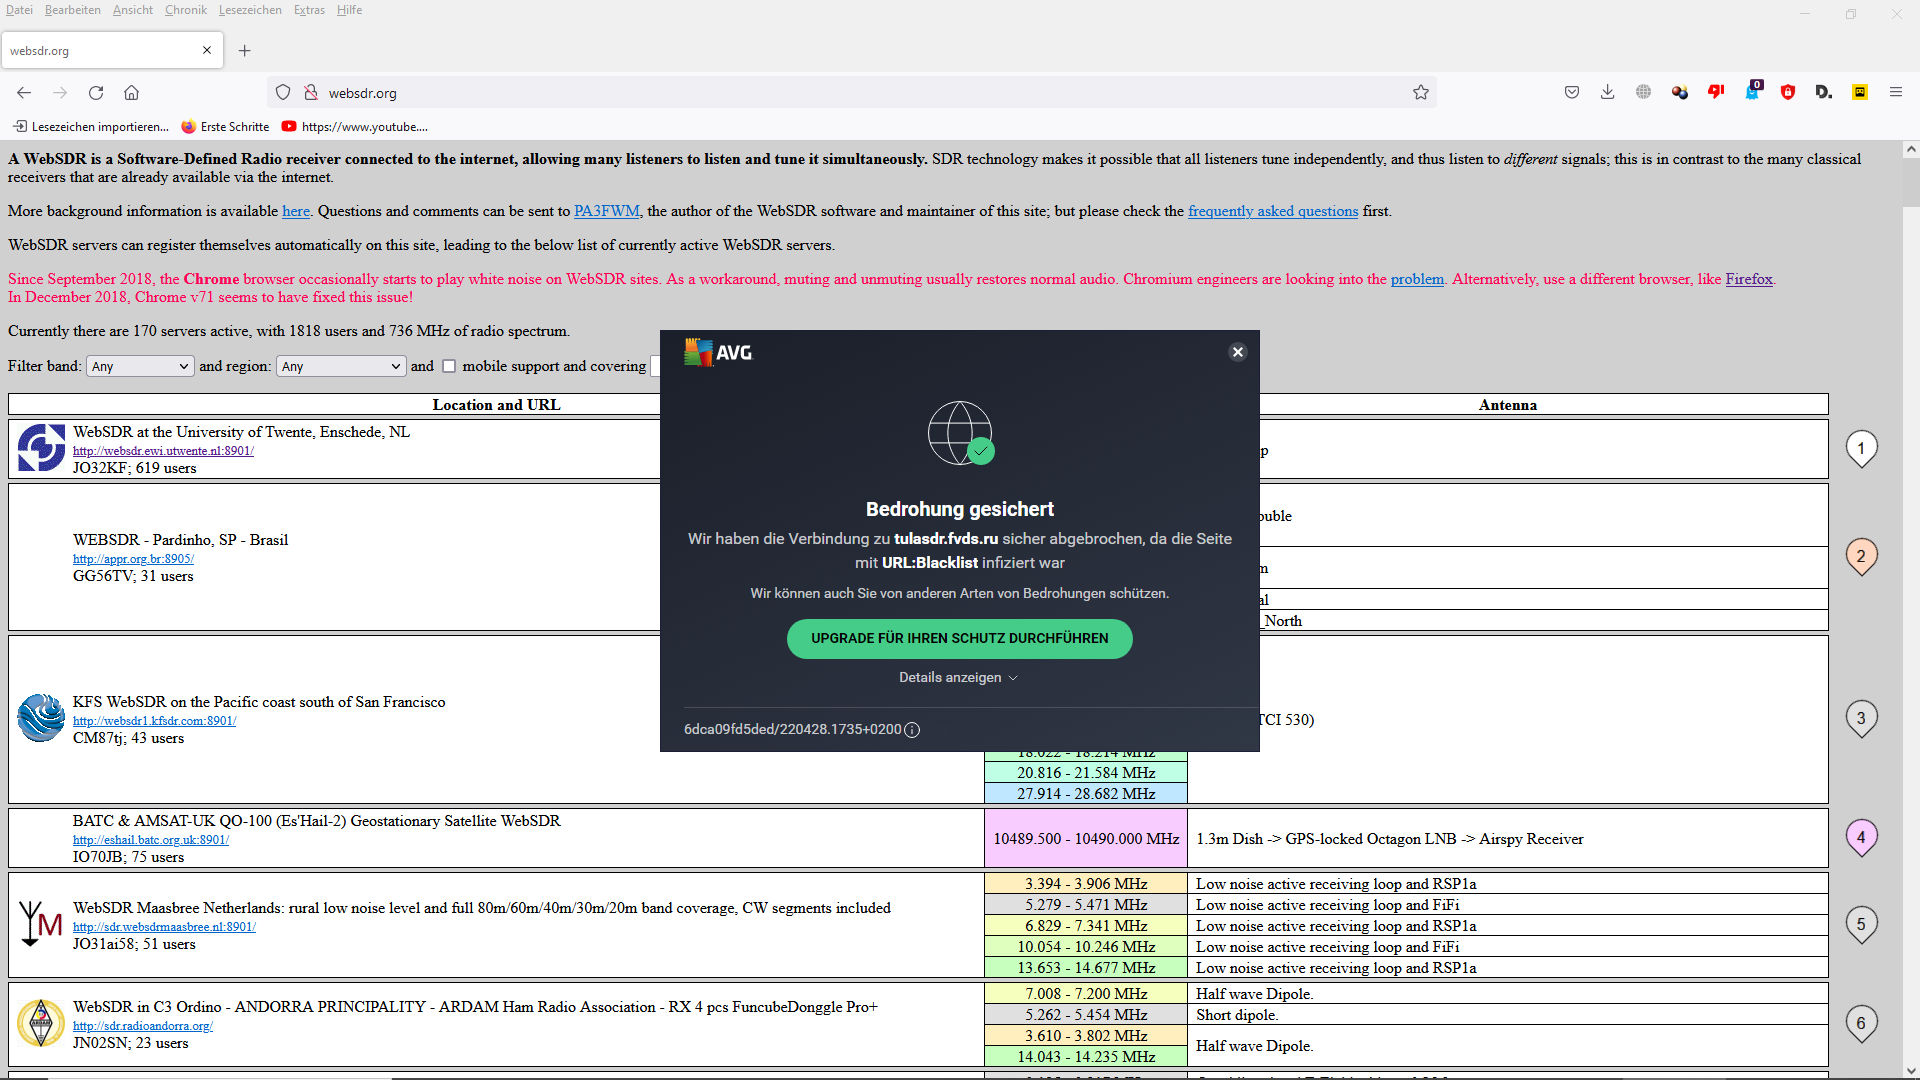Click the Andorra ARDAM association logo

[41, 1023]
